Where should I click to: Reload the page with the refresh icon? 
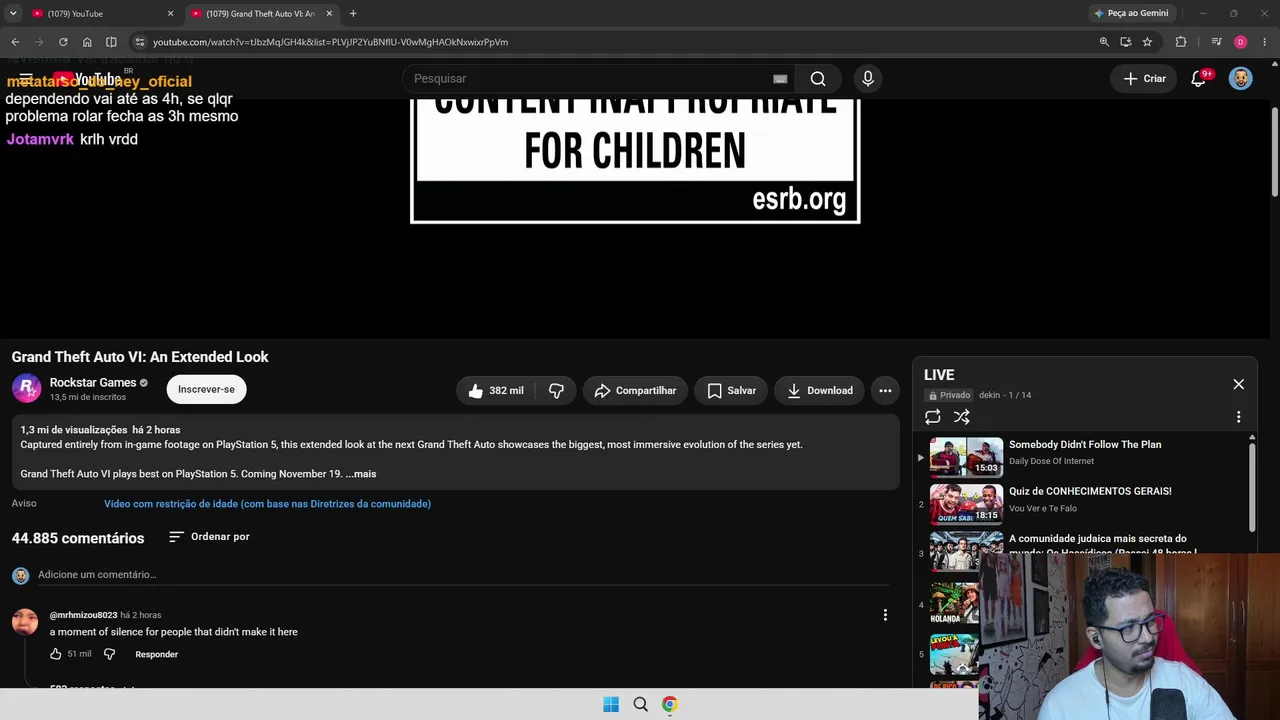63,42
